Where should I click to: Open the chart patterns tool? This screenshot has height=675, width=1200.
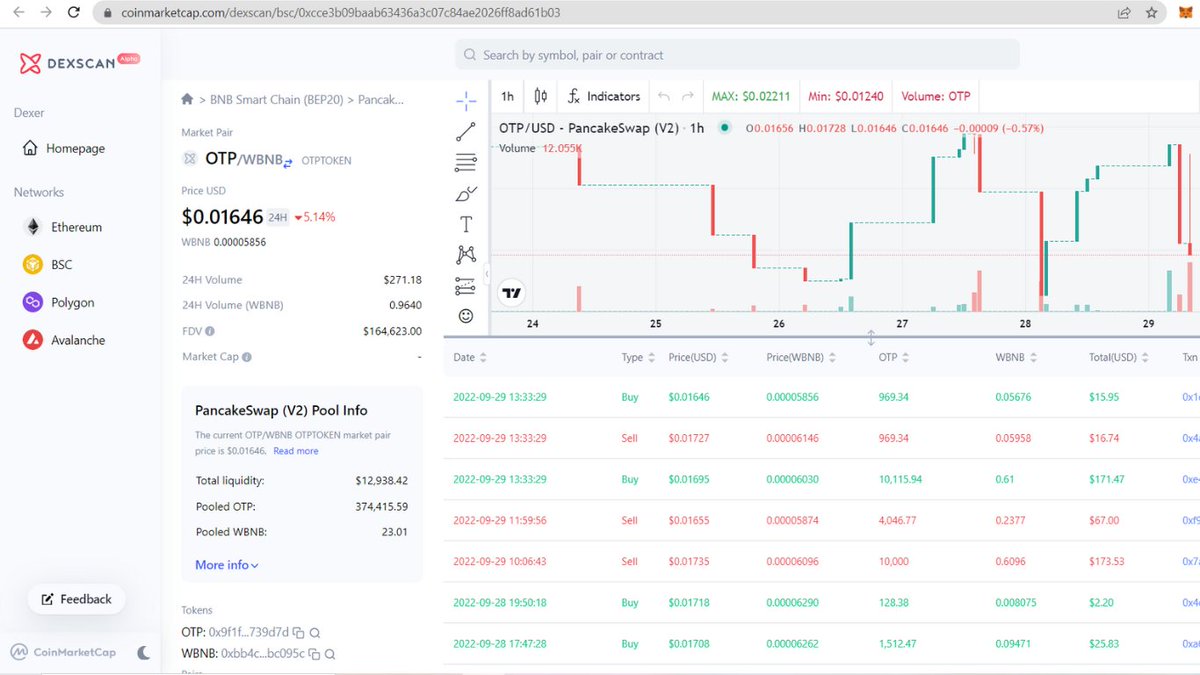point(466,255)
